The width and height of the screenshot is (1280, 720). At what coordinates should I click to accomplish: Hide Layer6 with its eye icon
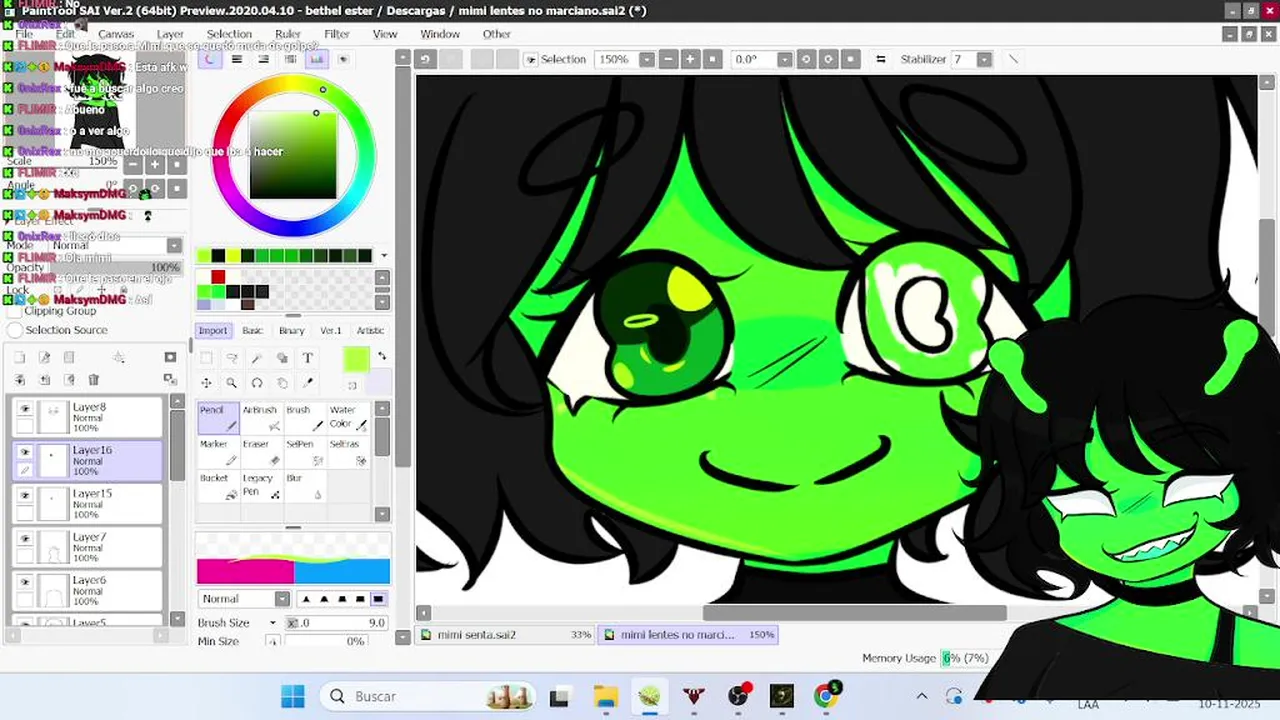coord(25,581)
